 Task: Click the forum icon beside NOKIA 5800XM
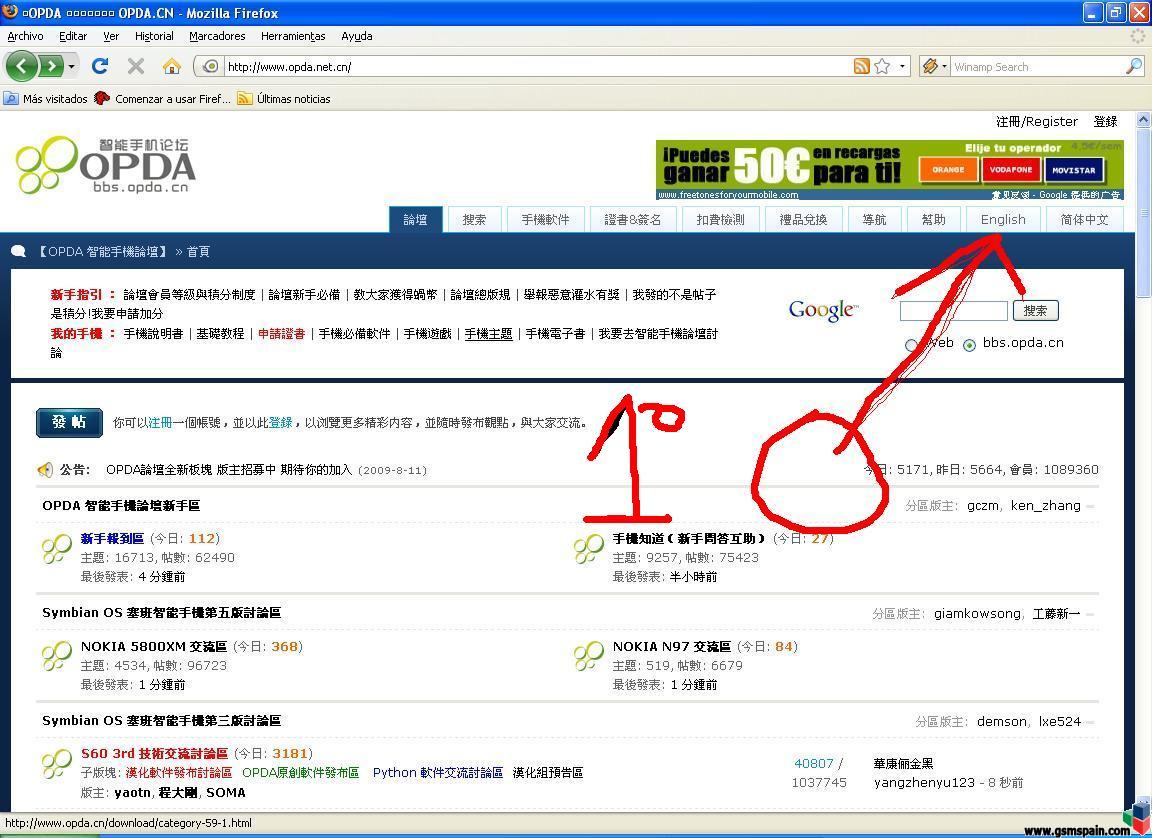point(57,657)
